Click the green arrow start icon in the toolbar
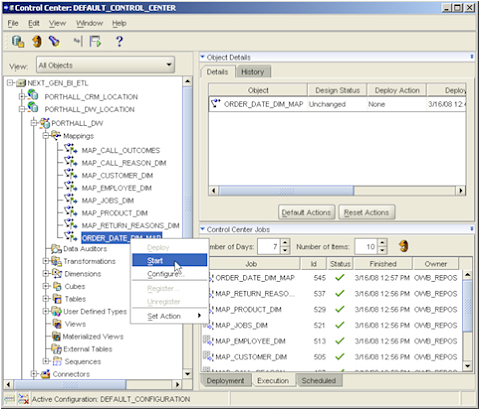480x410 pixels. 95,41
